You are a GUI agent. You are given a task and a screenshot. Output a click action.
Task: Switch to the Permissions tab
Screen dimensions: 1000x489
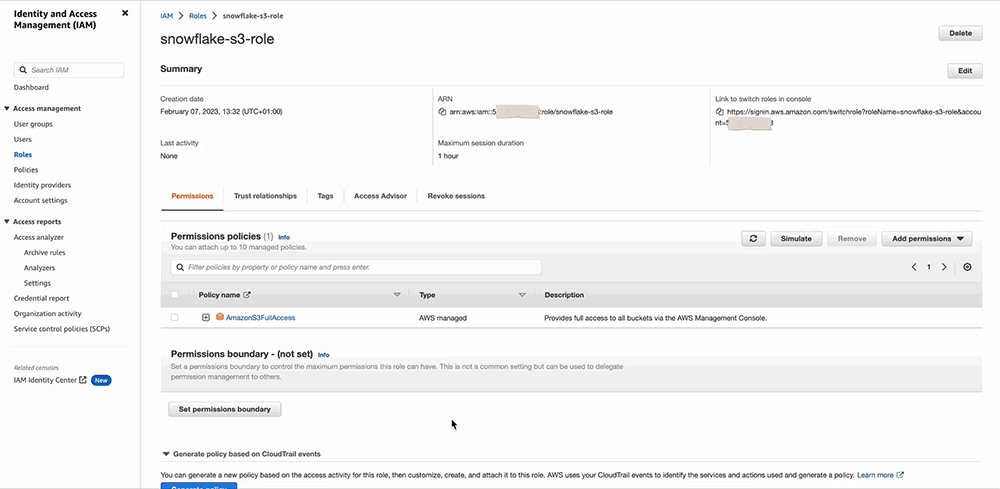point(192,196)
